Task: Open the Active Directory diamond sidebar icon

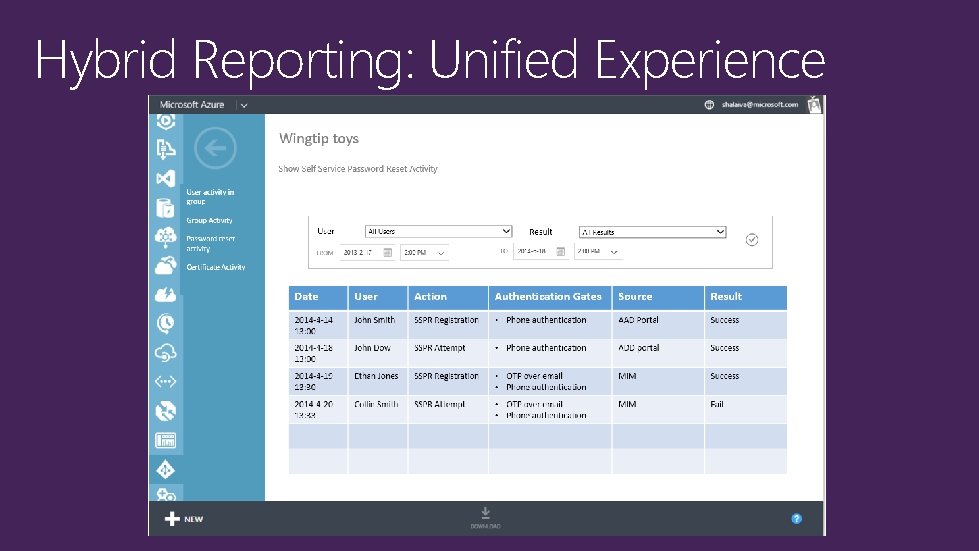Action: (165, 469)
